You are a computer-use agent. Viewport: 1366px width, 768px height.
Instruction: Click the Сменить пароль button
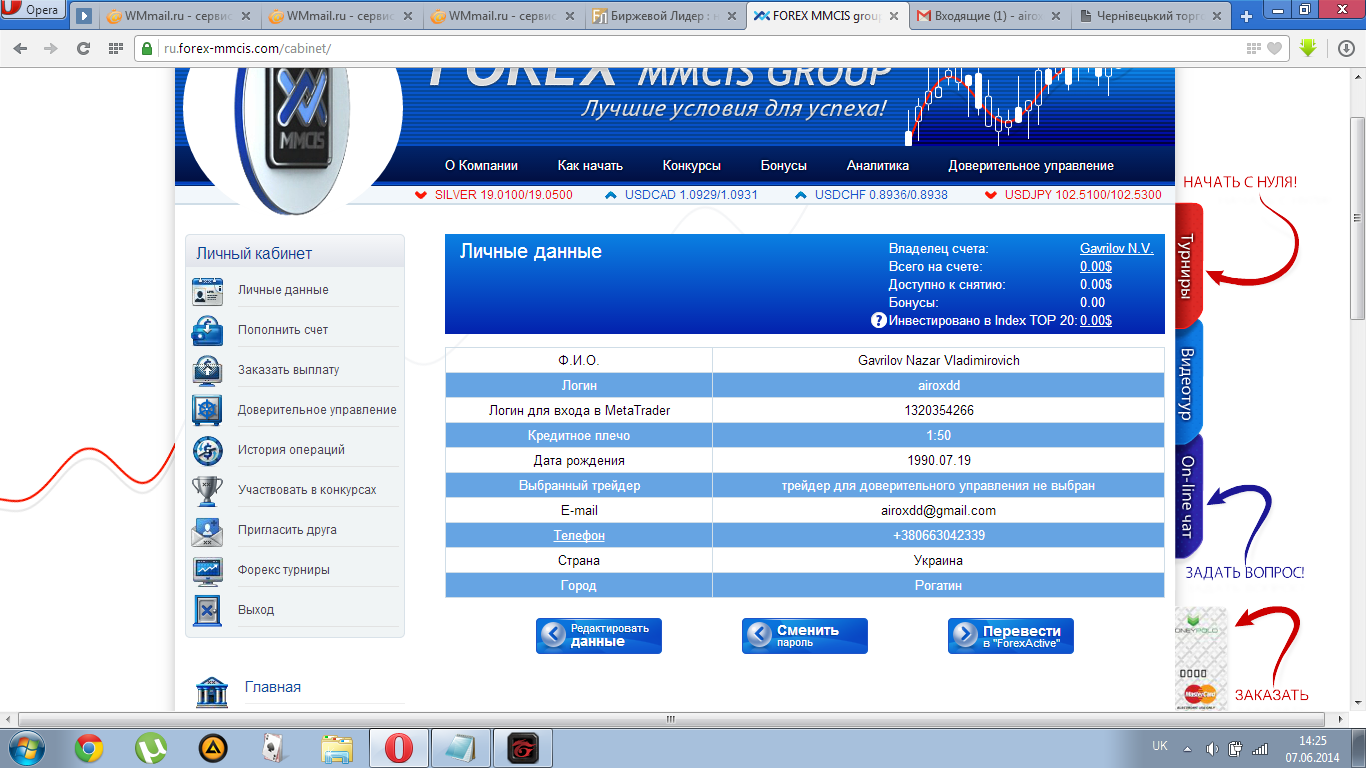[805, 635]
